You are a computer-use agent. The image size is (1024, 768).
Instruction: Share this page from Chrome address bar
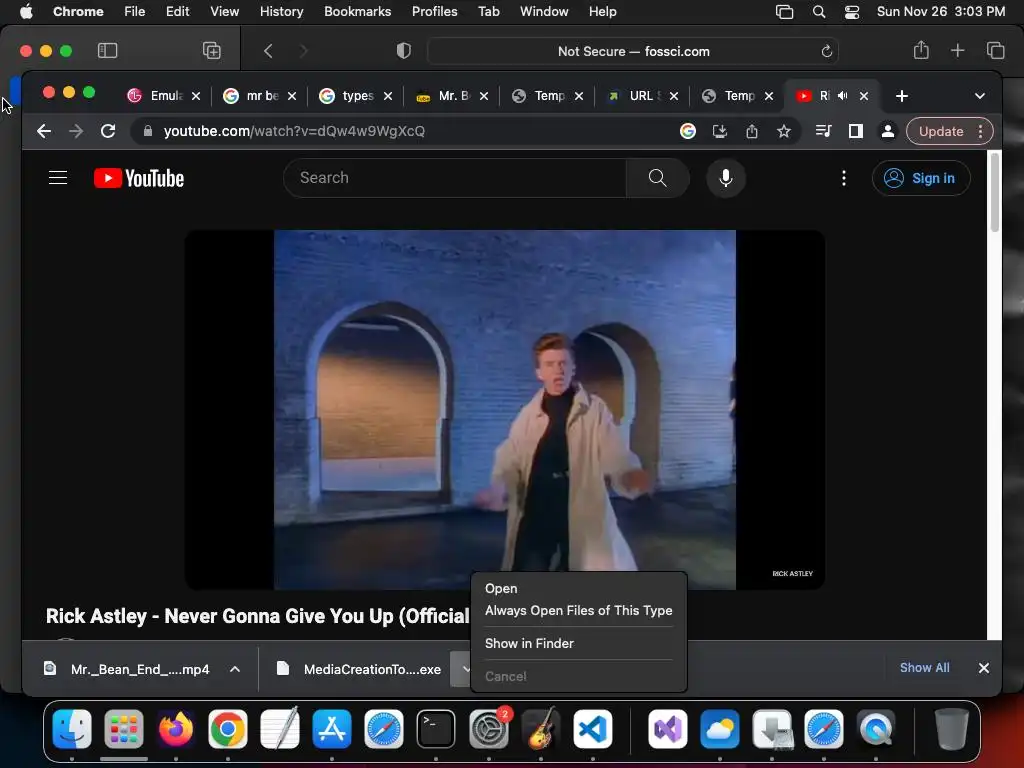[x=752, y=131]
